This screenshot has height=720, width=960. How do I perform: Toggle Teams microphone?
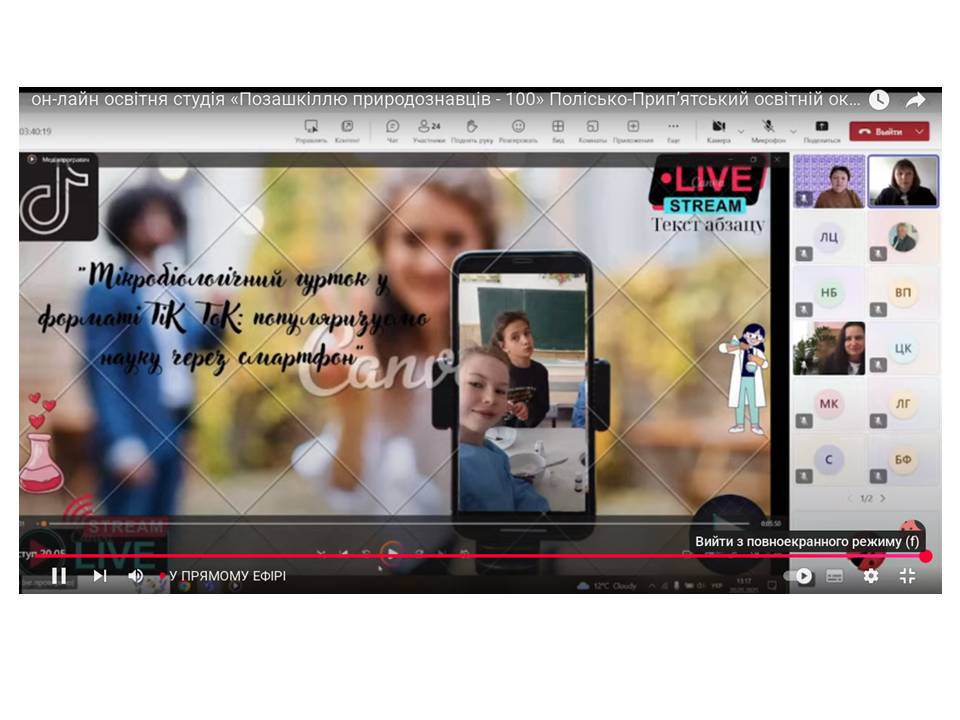point(768,130)
